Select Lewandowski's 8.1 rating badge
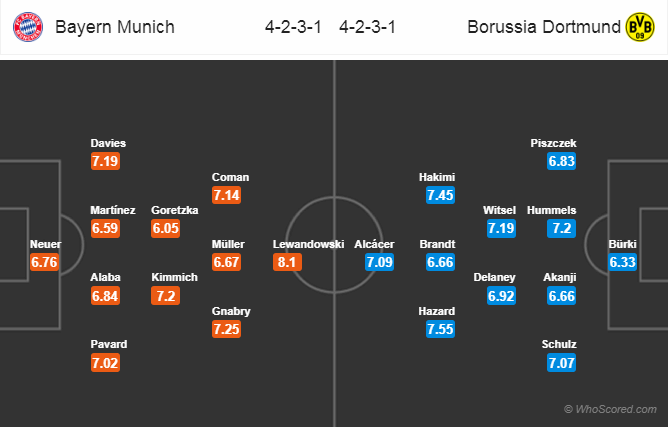 (288, 262)
